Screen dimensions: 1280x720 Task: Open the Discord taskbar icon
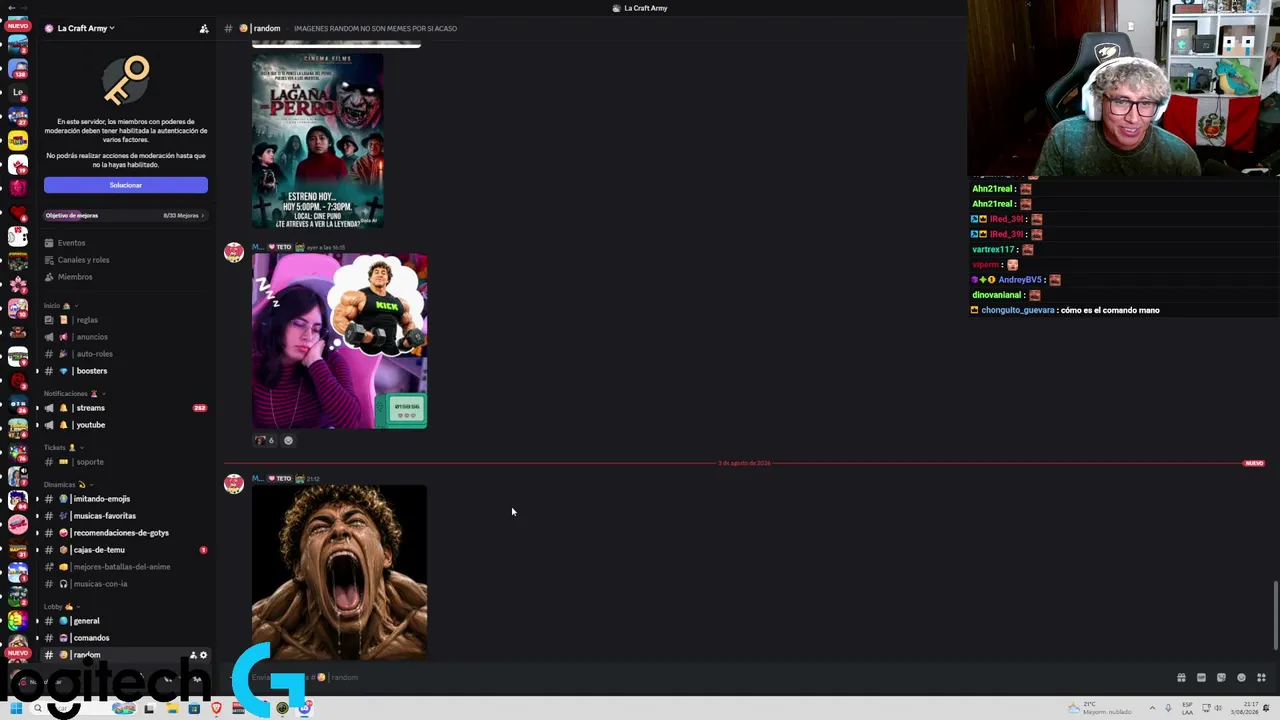click(x=304, y=709)
